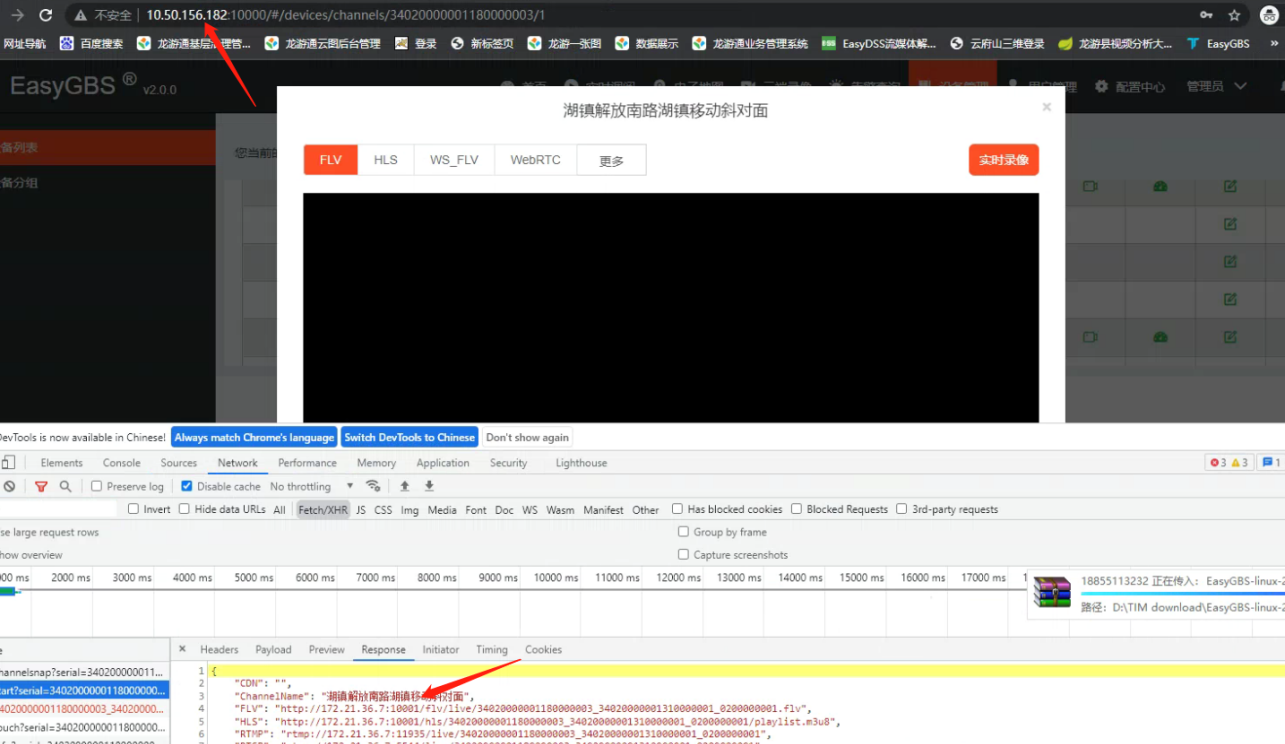Expand the 管理员 user dropdown

pyautogui.click(x=1217, y=87)
